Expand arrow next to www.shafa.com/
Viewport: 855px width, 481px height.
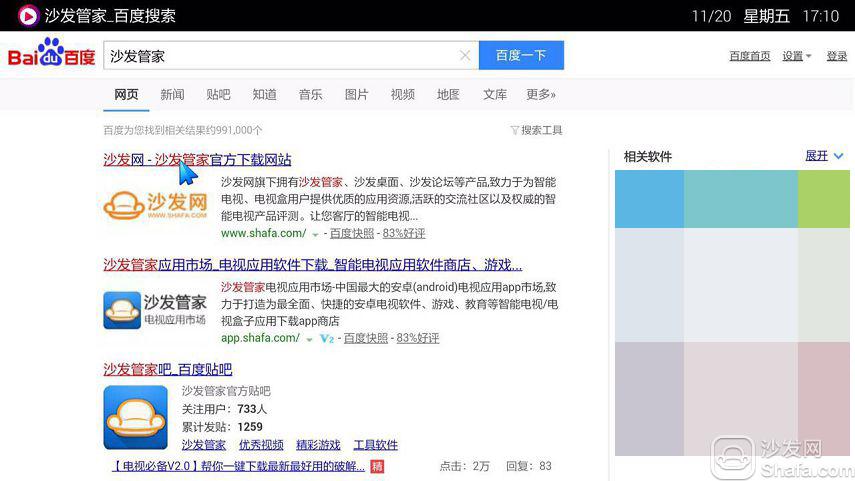coord(315,235)
